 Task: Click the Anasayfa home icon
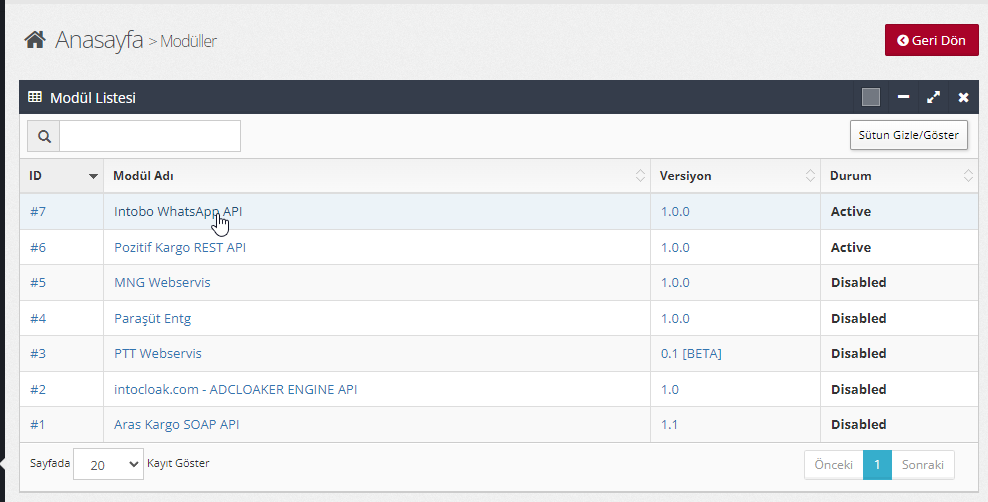35,40
